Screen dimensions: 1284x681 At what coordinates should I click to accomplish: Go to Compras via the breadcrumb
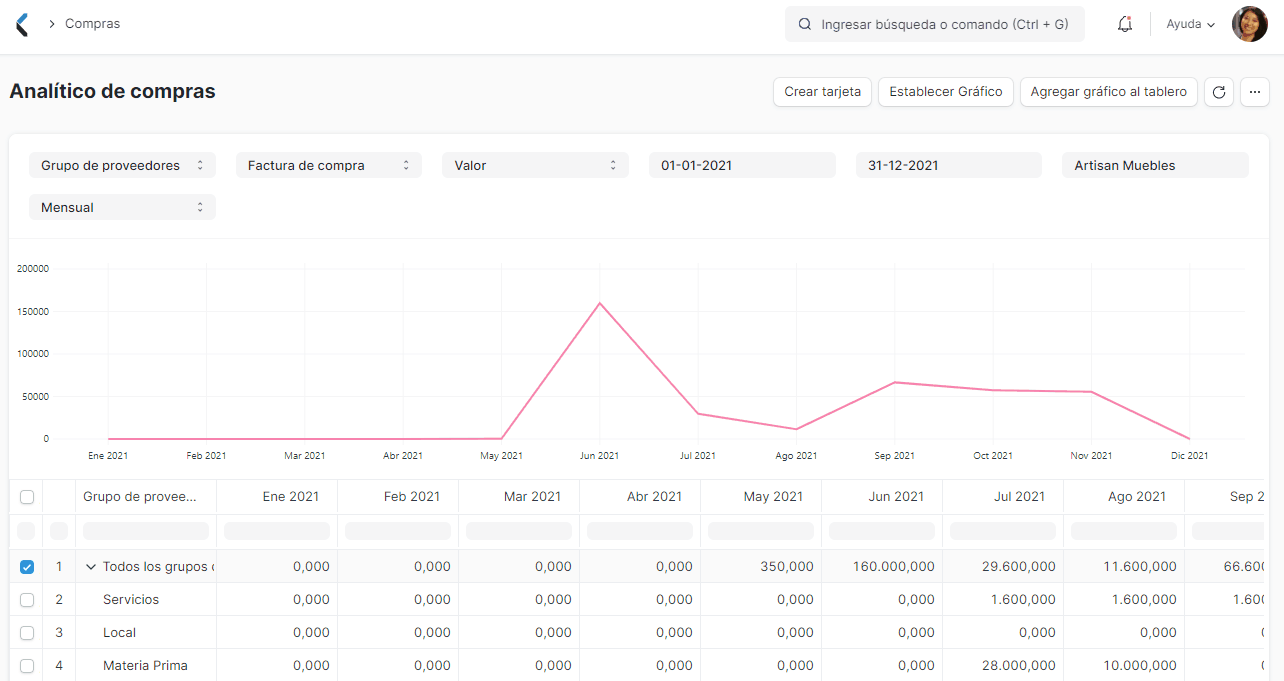click(92, 23)
